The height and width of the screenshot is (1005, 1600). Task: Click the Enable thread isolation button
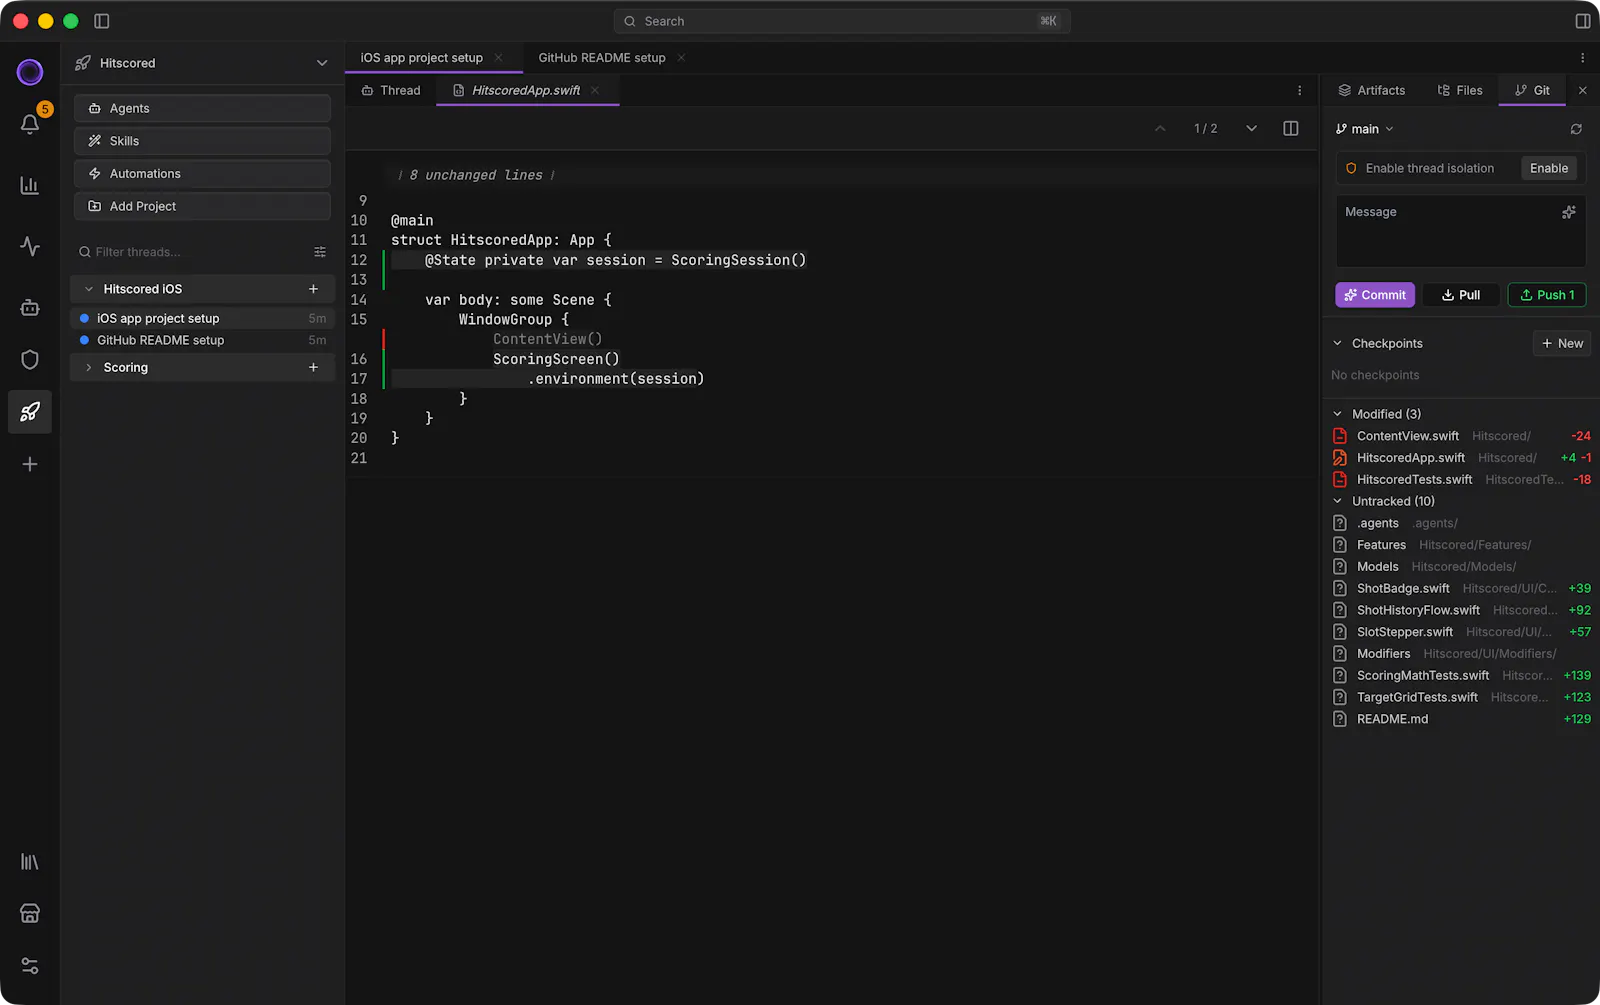coord(1549,168)
